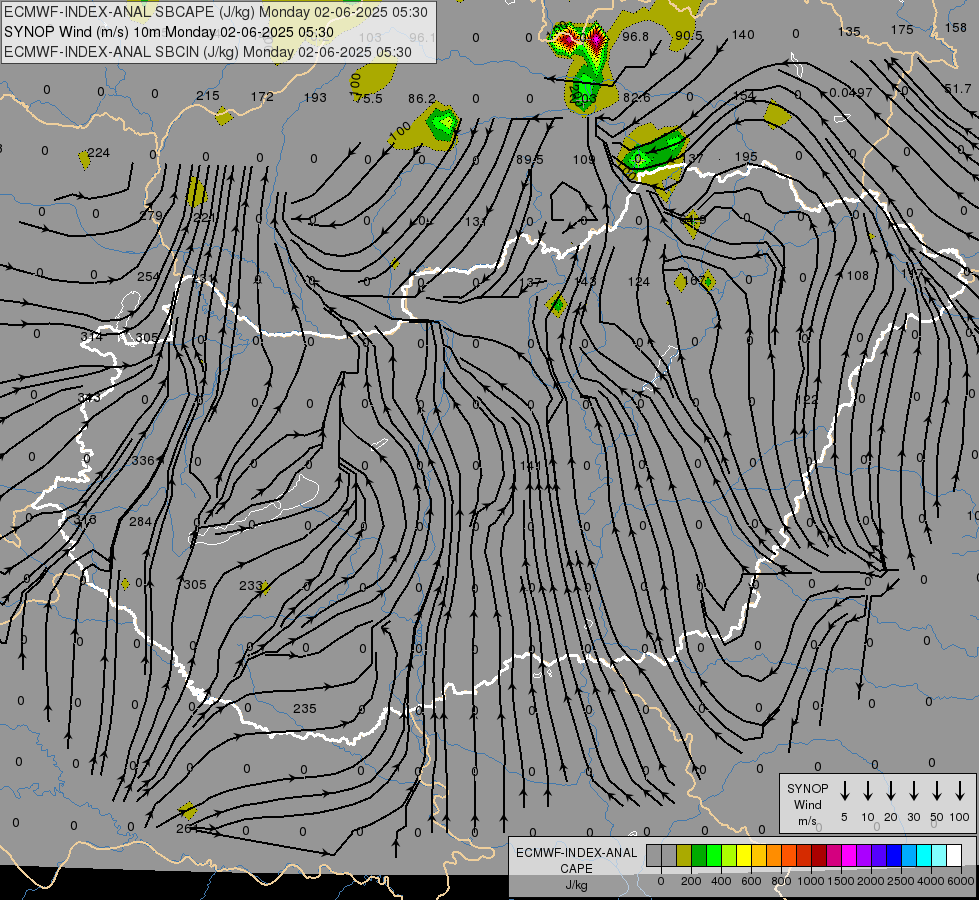Pick the white CAPE legend swatch

coord(953,856)
